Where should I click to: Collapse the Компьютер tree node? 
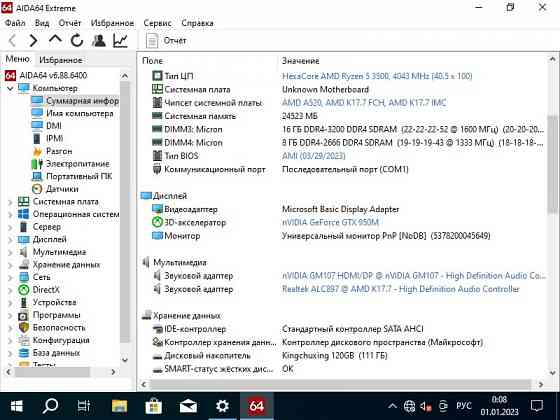[x=10, y=88]
